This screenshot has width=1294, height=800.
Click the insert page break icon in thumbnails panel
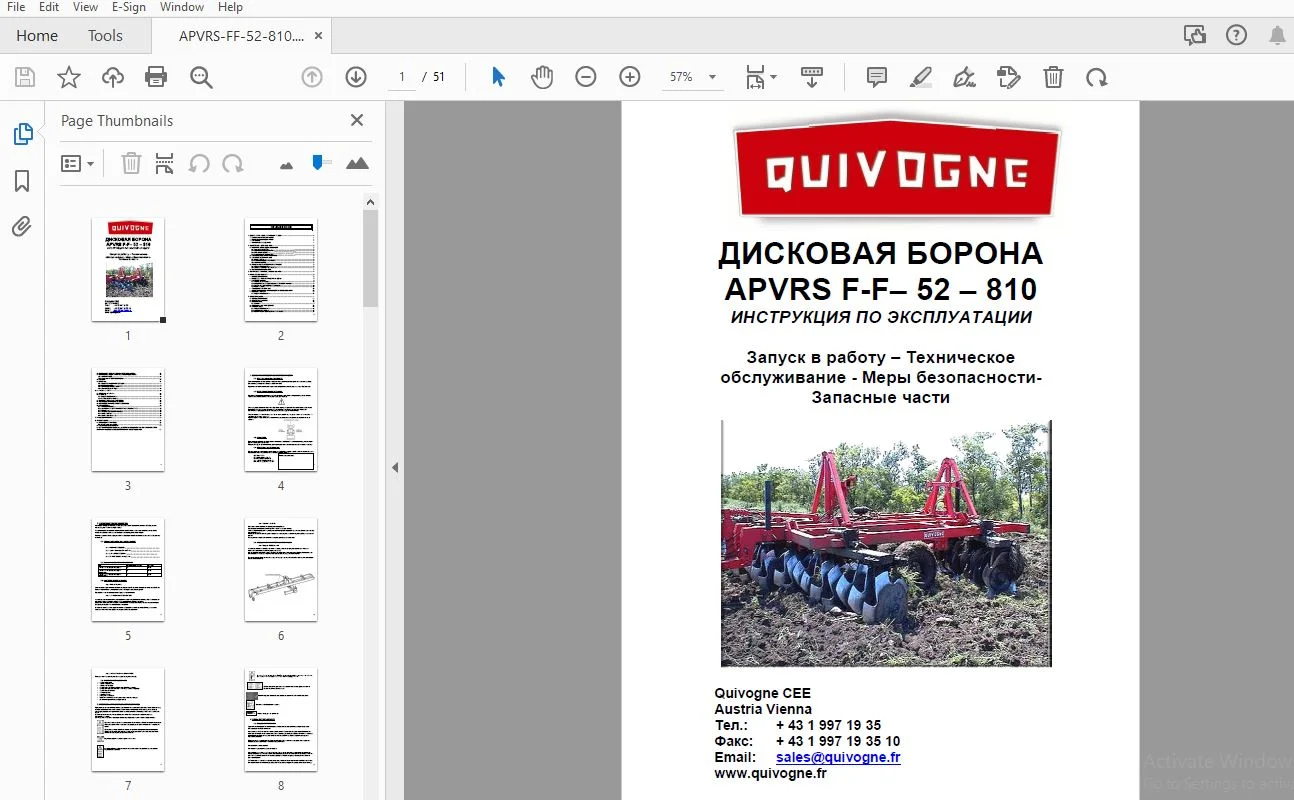165,163
